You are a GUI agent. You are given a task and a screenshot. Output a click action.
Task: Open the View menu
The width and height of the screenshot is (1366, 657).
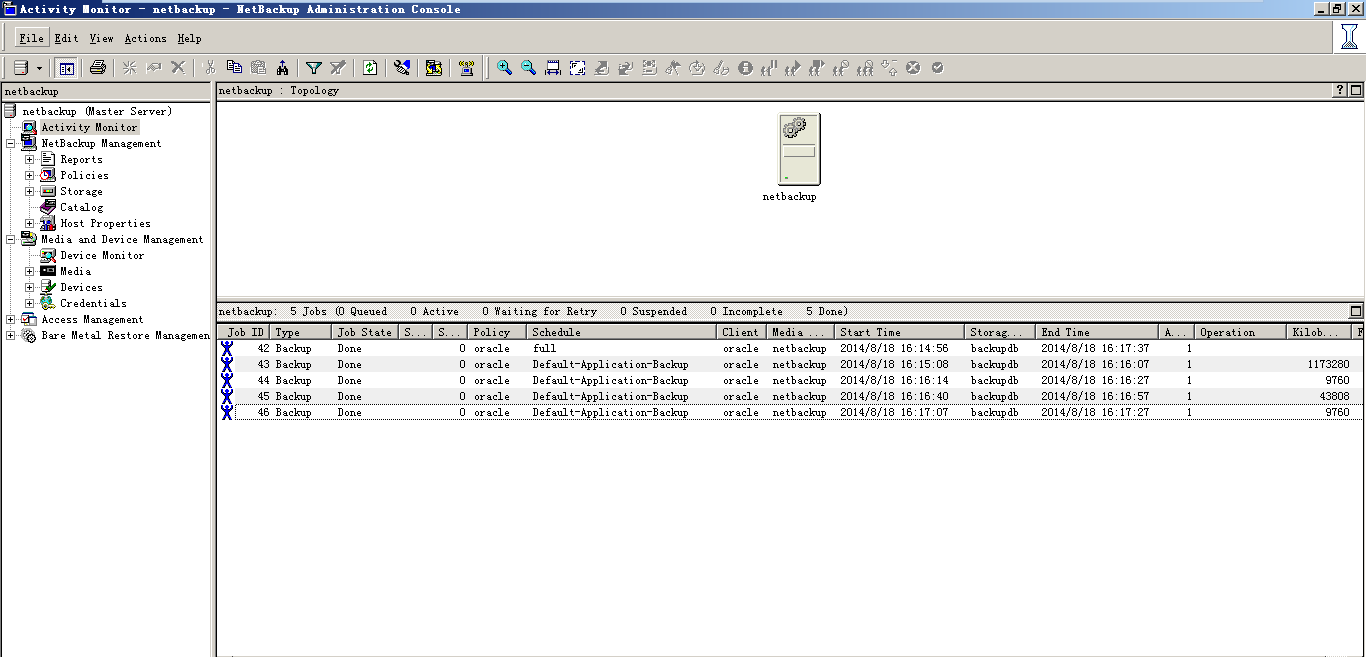101,38
